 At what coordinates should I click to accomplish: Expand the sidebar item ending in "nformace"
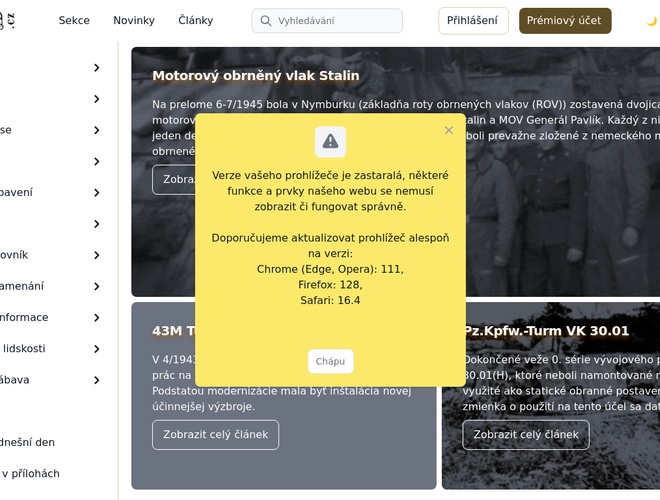pos(97,317)
